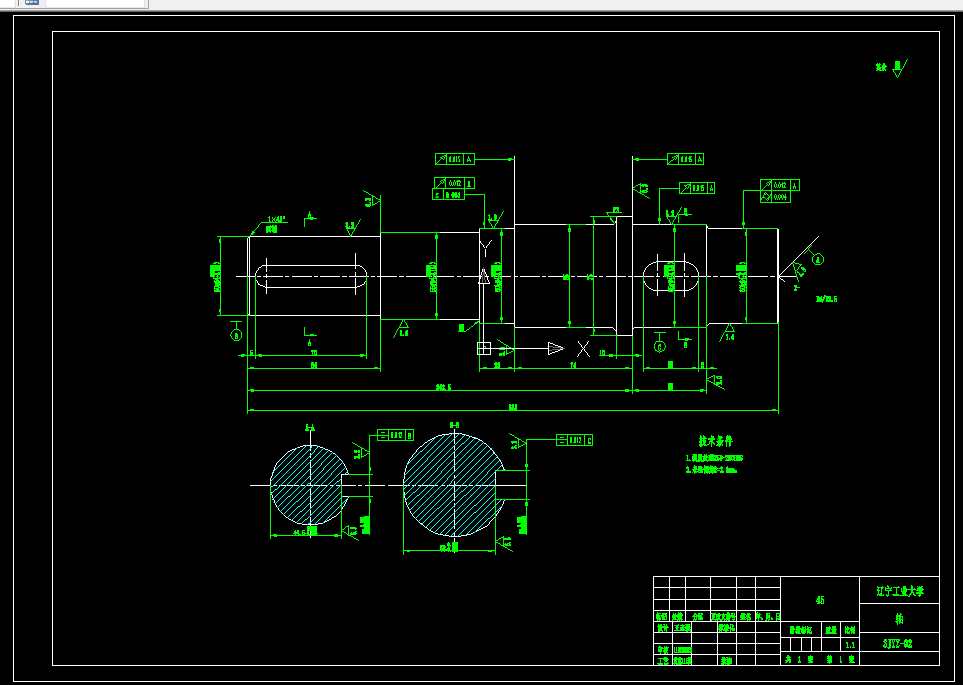Image resolution: width=963 pixels, height=685 pixels.
Task: Select technical requirement line 2
Action: click(x=711, y=470)
